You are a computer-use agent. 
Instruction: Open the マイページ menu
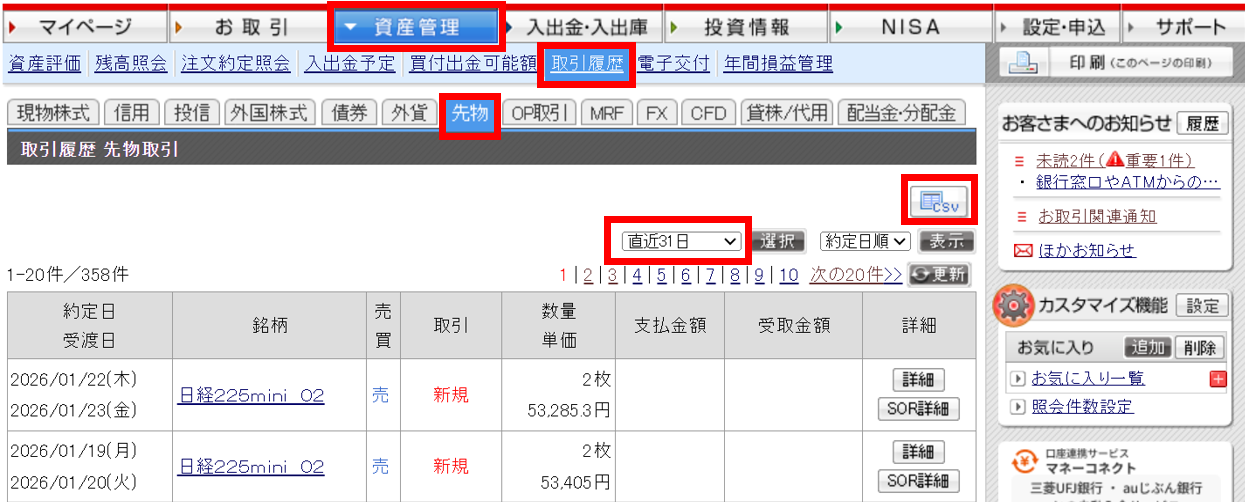pyautogui.click(x=84, y=27)
